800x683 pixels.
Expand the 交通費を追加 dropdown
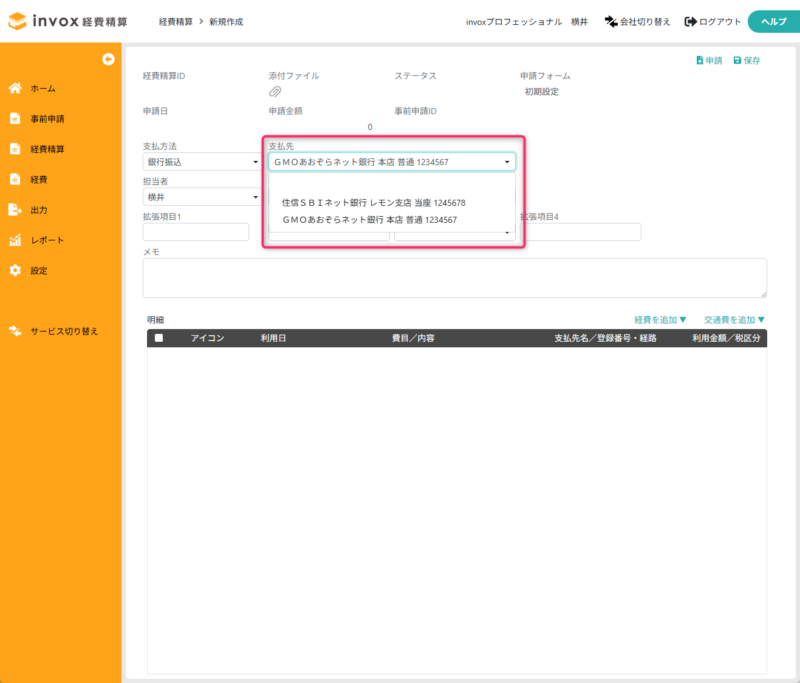(733, 320)
